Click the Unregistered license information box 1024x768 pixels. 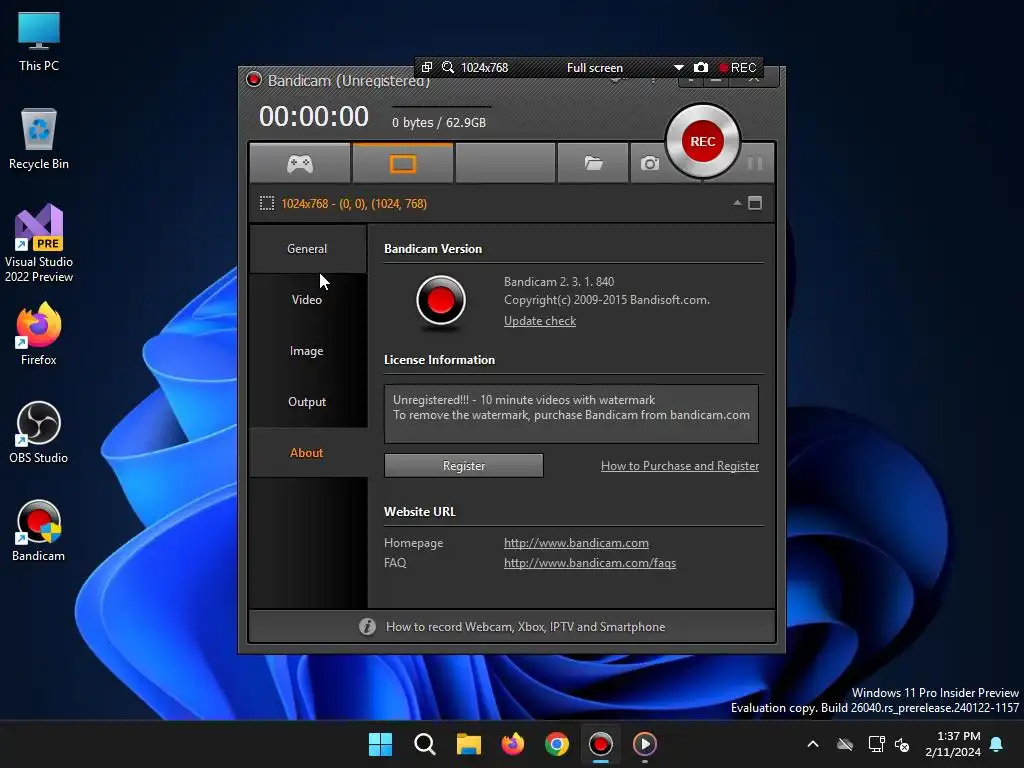(x=571, y=414)
